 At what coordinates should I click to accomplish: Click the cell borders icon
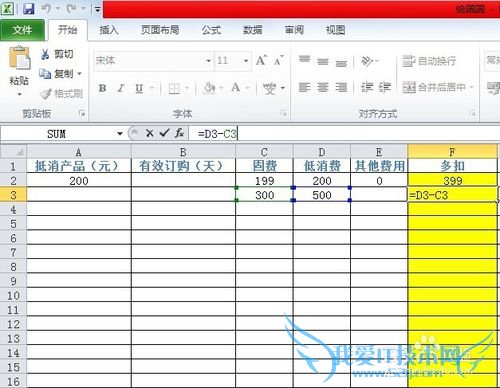point(174,89)
